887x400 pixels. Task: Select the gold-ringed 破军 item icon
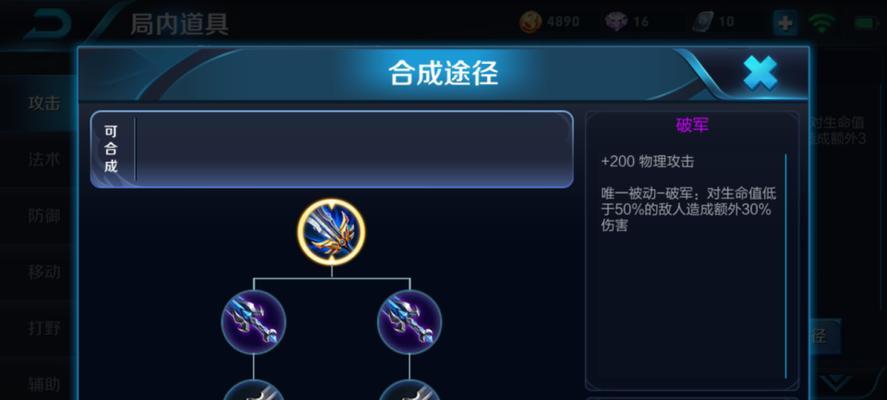tap(331, 232)
